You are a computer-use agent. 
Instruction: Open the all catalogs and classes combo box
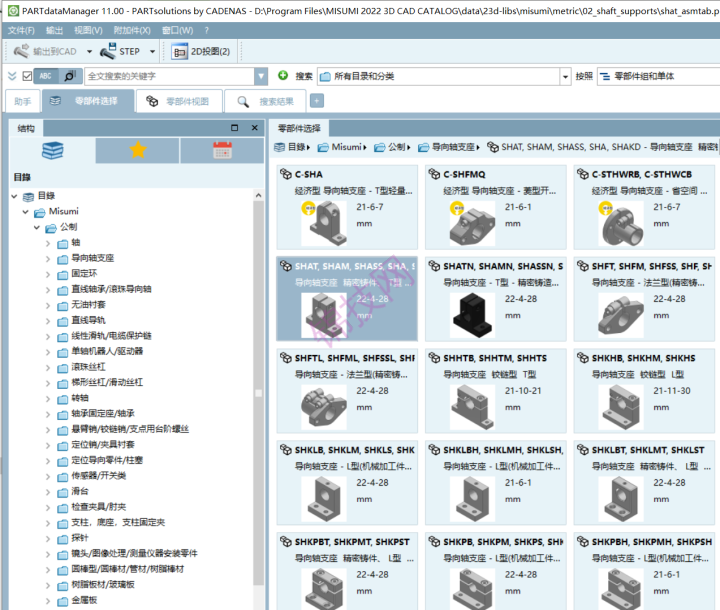tap(444, 76)
